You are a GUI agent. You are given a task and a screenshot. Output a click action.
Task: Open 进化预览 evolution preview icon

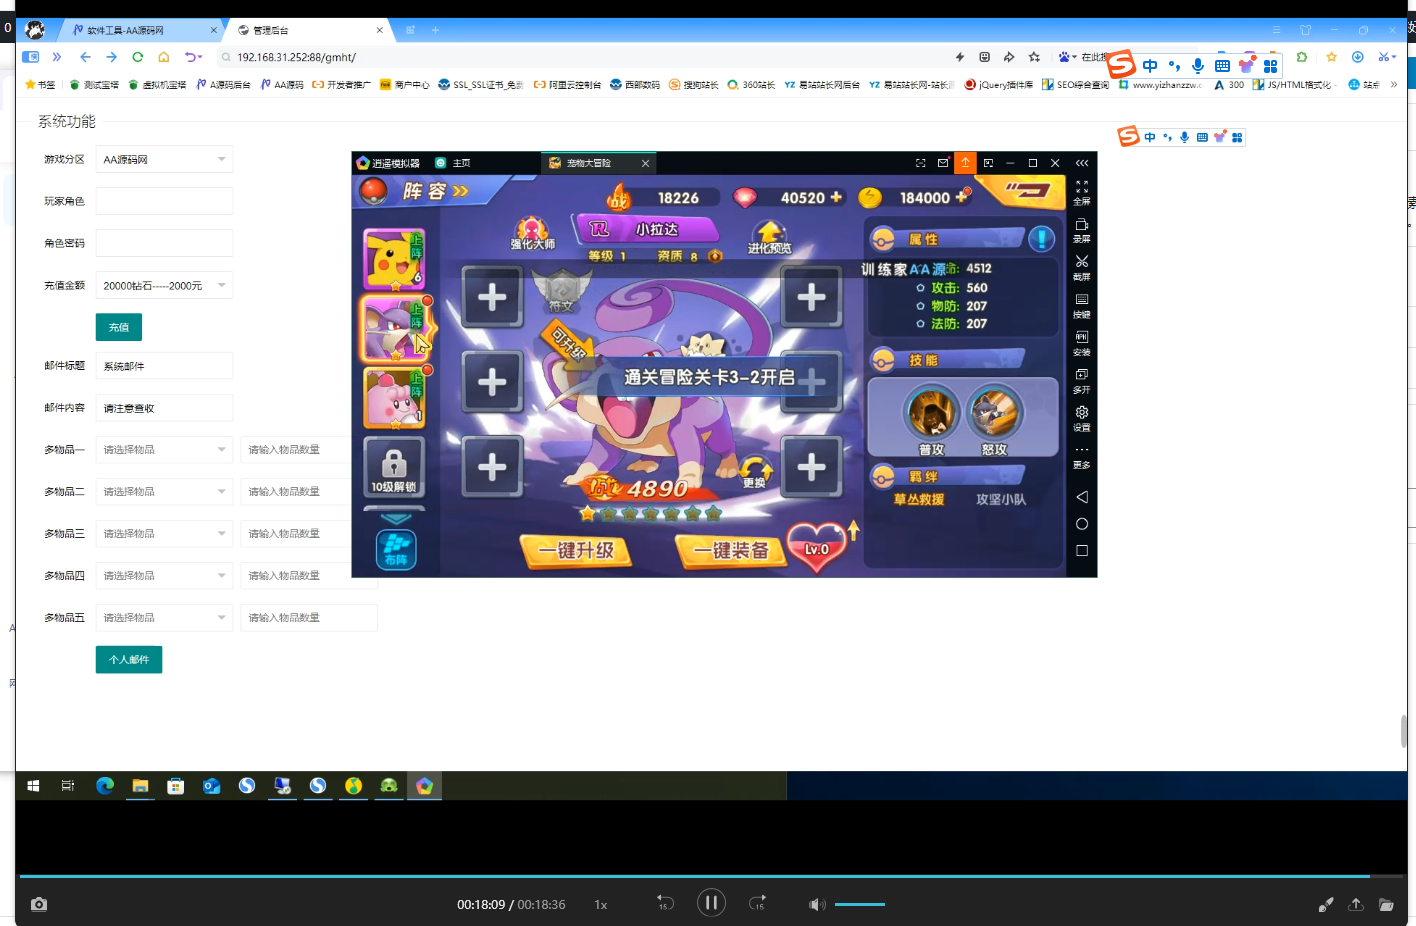click(x=769, y=238)
